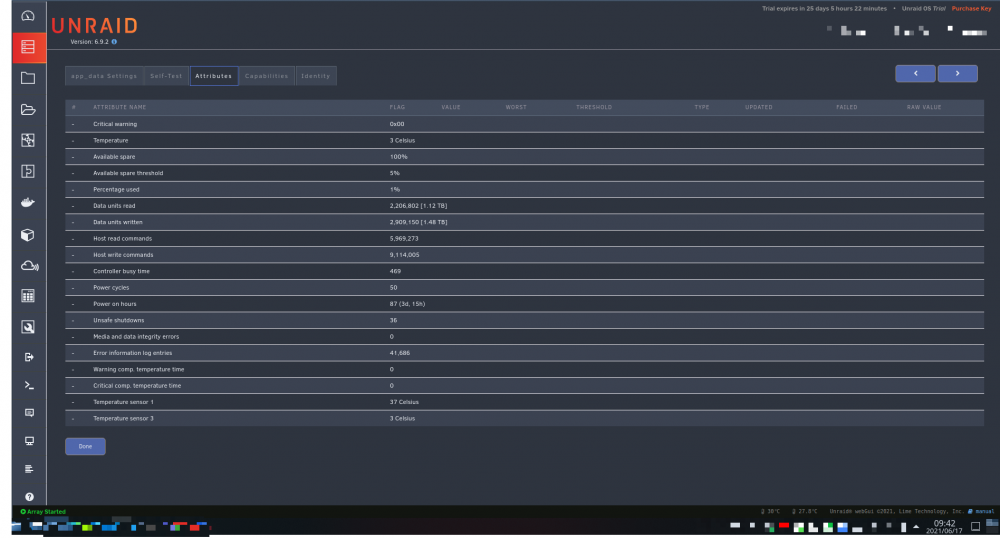
Task: Click the Critical warning row name
Action: [x=115, y=124]
